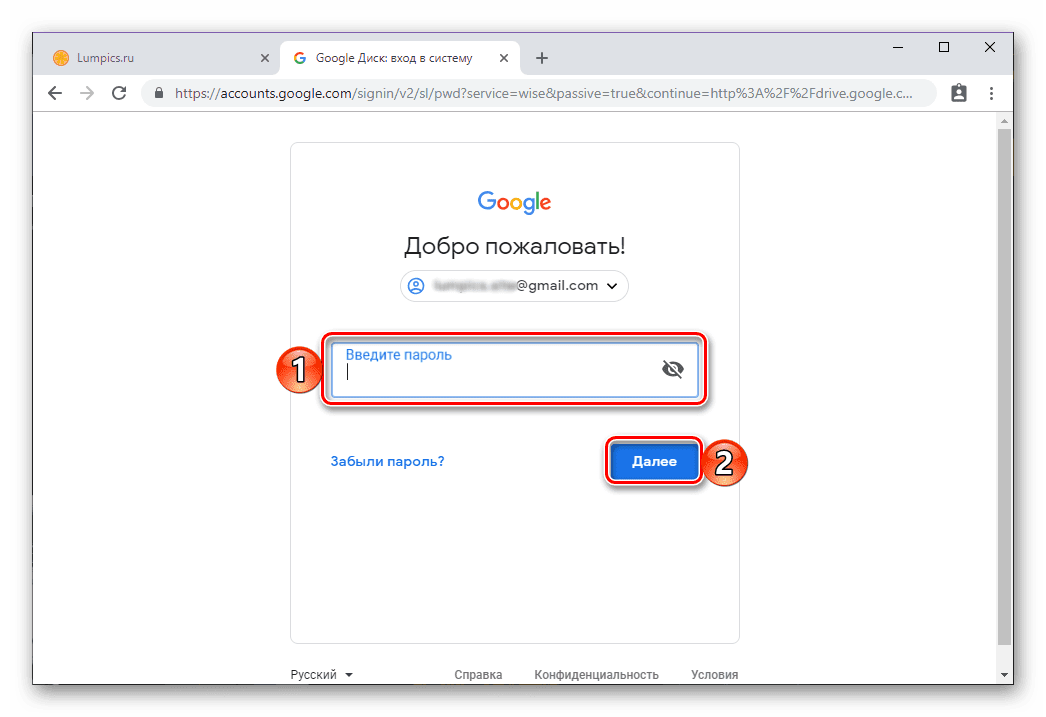The width and height of the screenshot is (1046, 717).
Task: Minimize the browser window
Action: pos(898,47)
